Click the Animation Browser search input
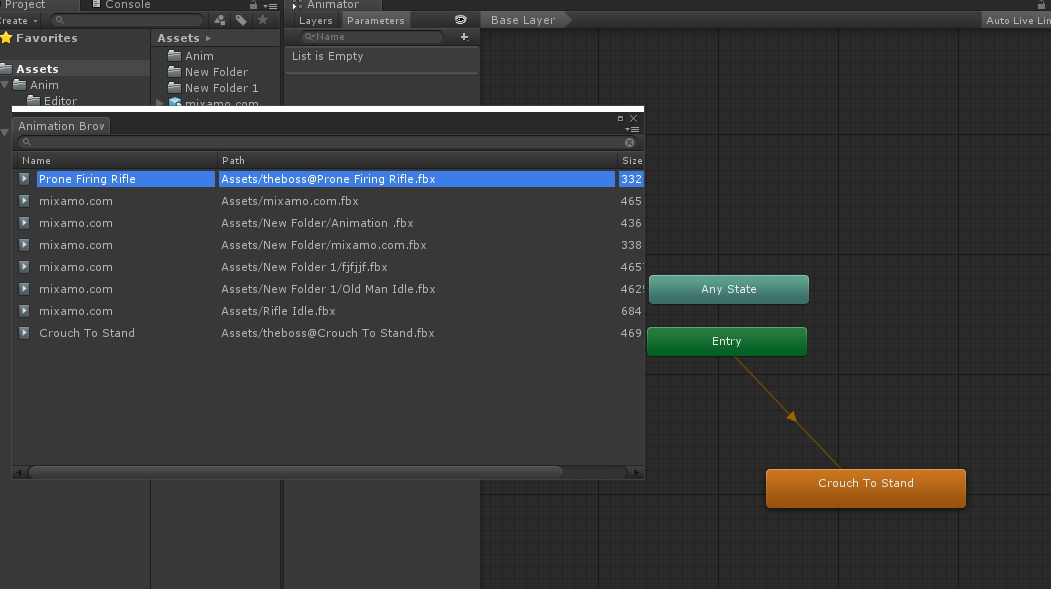The width and height of the screenshot is (1051, 589). tap(327, 142)
